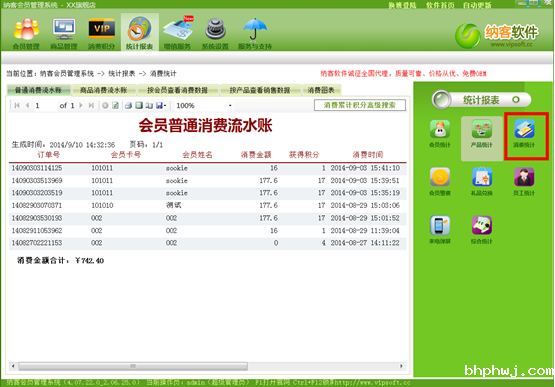Expand the 100% zoom dropdown
The image size is (555, 387).
(230, 106)
